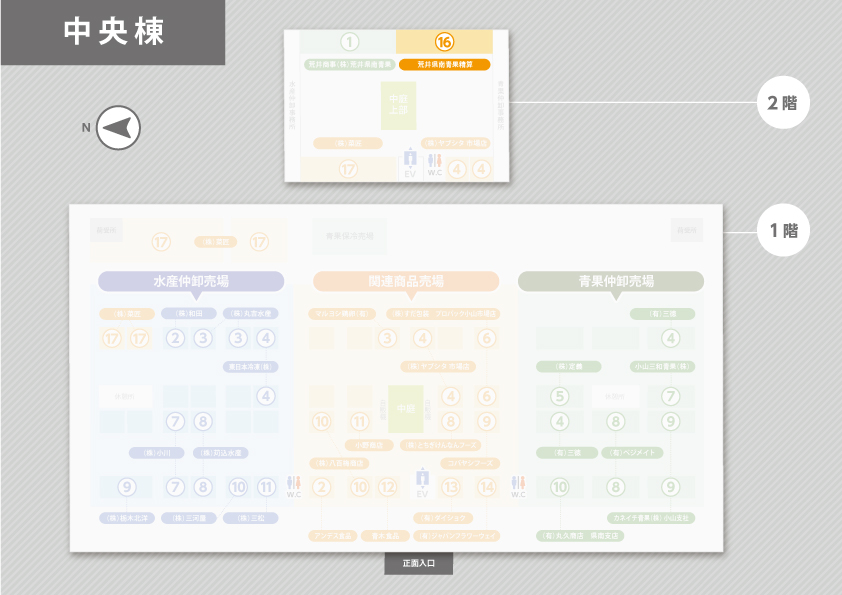Screen dimensions: 842x595
Task: Select stall number 17 on the 2F map
Action: (348, 169)
